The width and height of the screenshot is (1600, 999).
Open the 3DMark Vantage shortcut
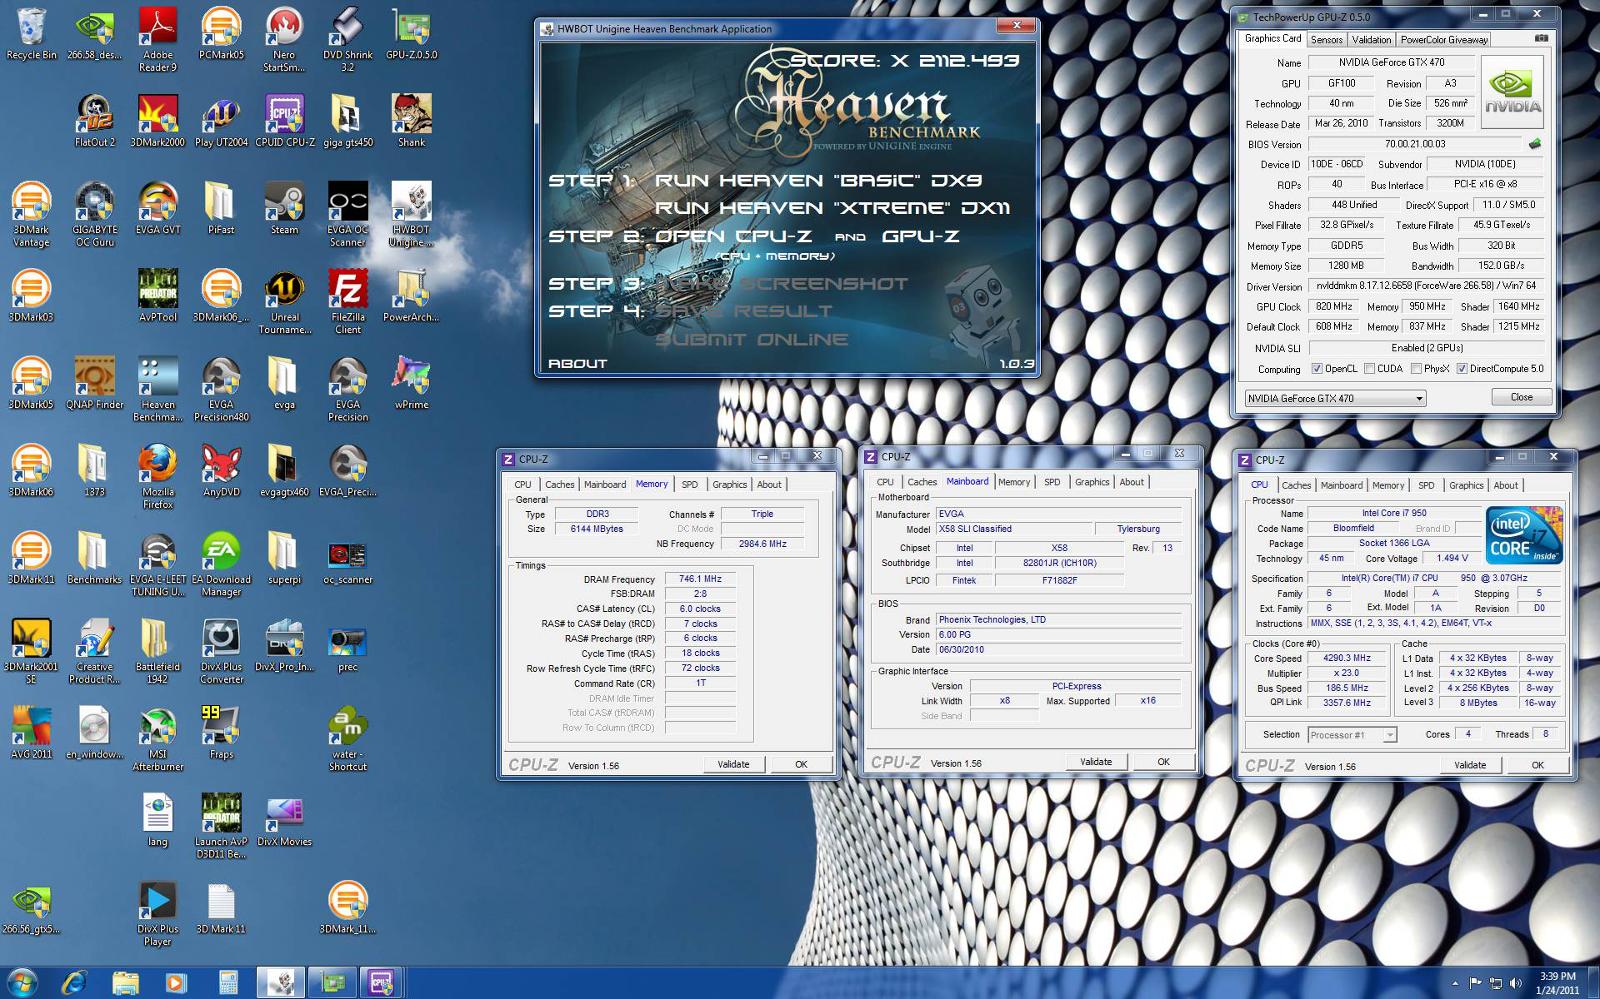(x=31, y=215)
